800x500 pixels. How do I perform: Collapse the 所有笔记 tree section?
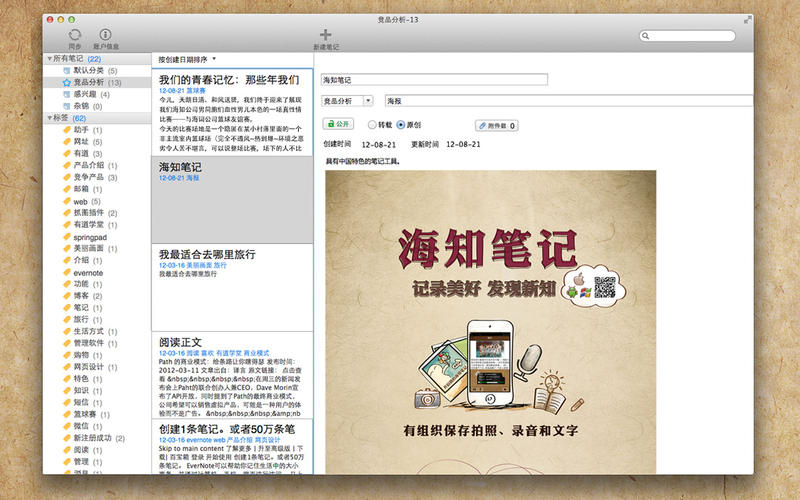[x=49, y=59]
